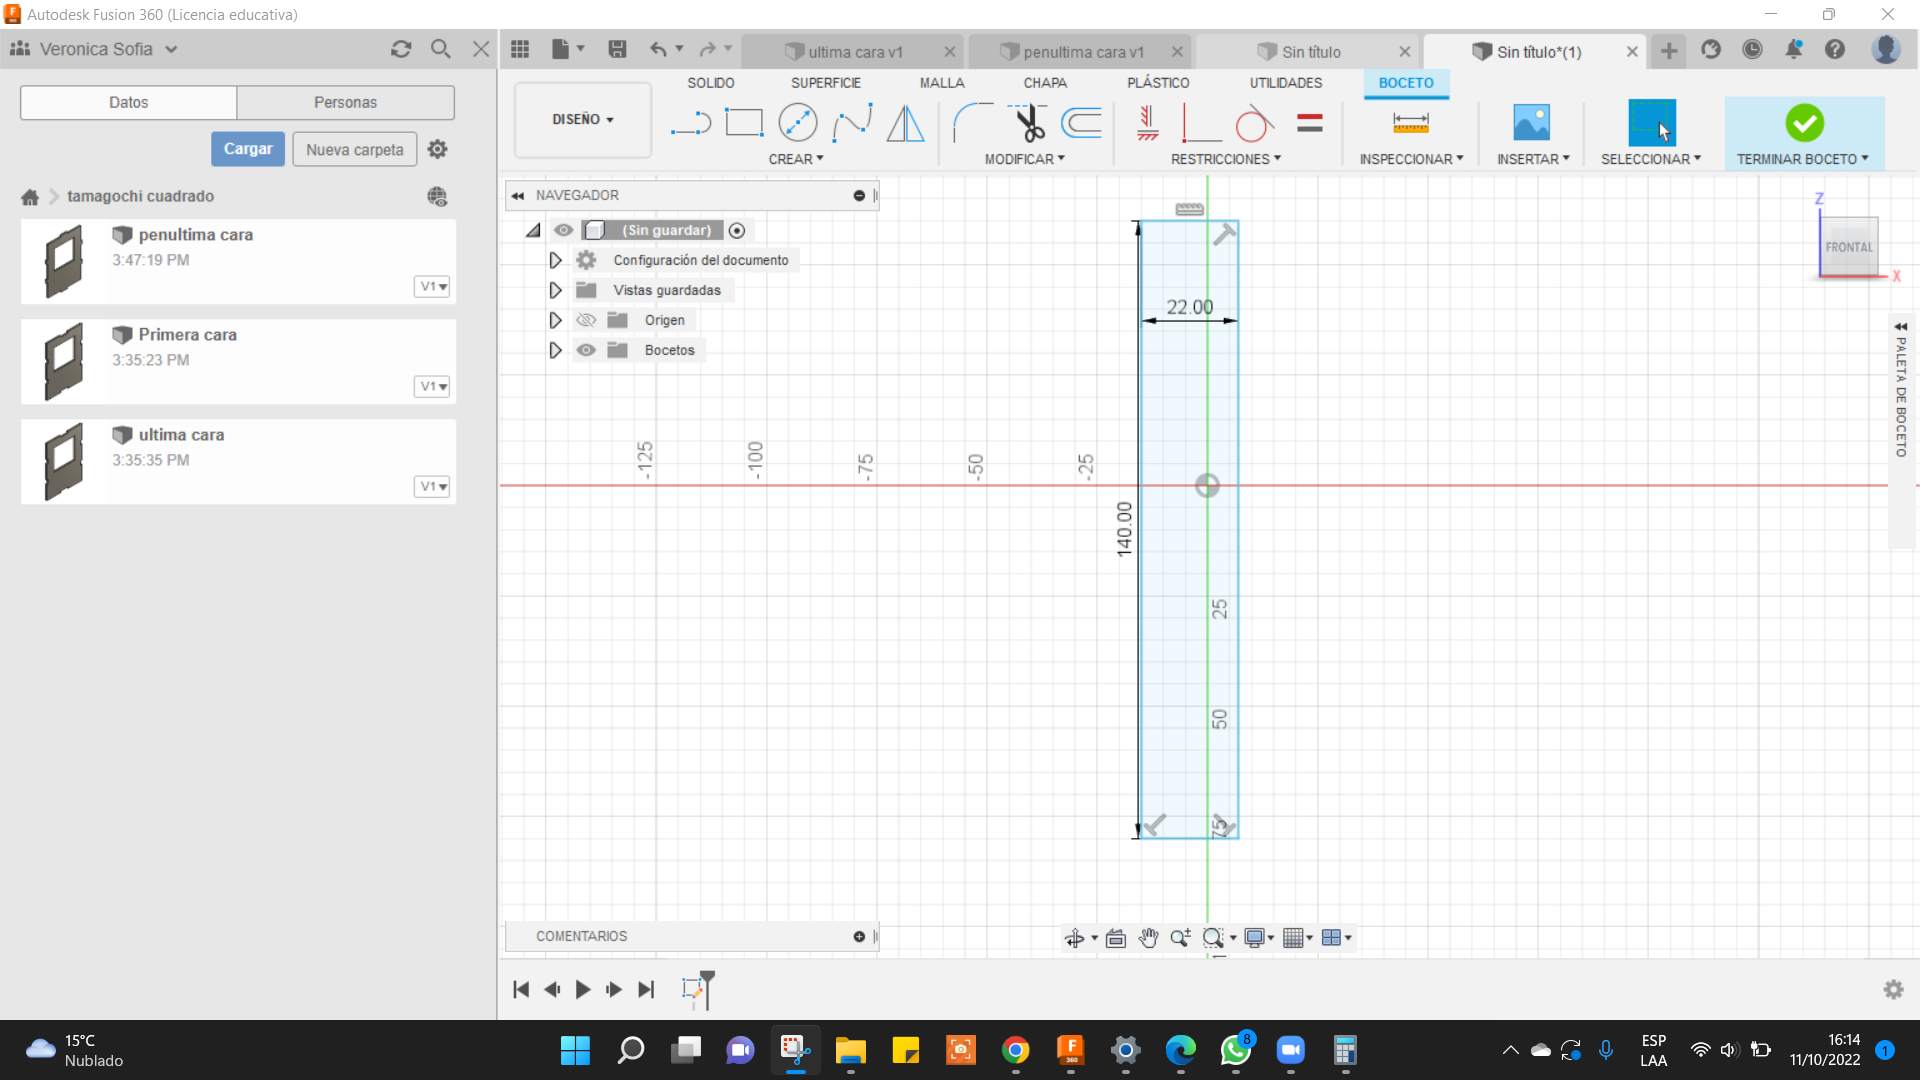Click the Nueva carpeta button
Image resolution: width=1920 pixels, height=1080 pixels.
coord(354,149)
